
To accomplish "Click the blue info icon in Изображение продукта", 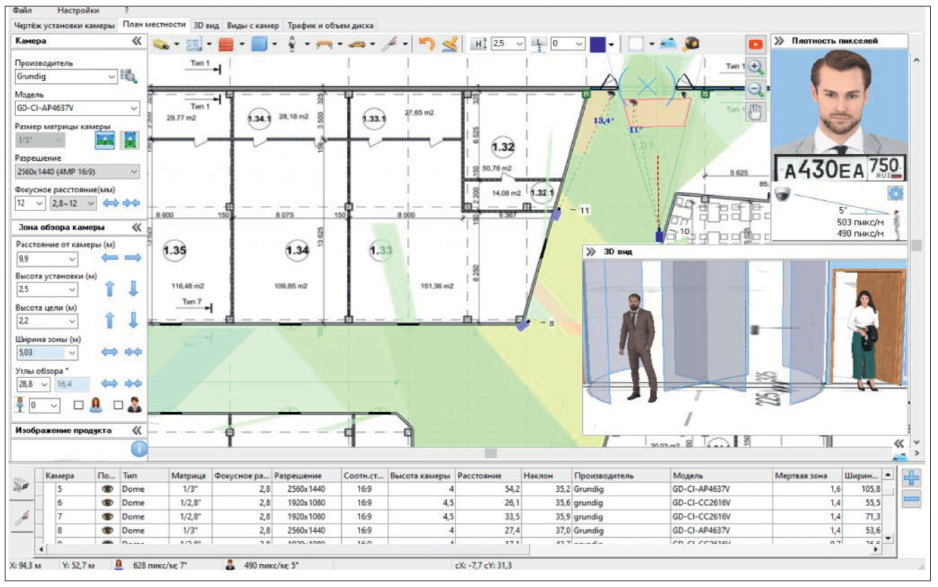I will tap(139, 449).
